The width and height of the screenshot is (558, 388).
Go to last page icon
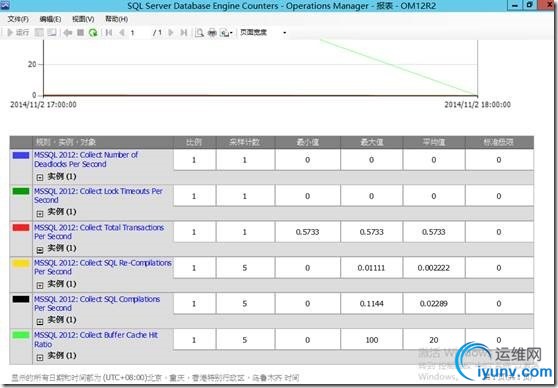pyautogui.click(x=184, y=33)
